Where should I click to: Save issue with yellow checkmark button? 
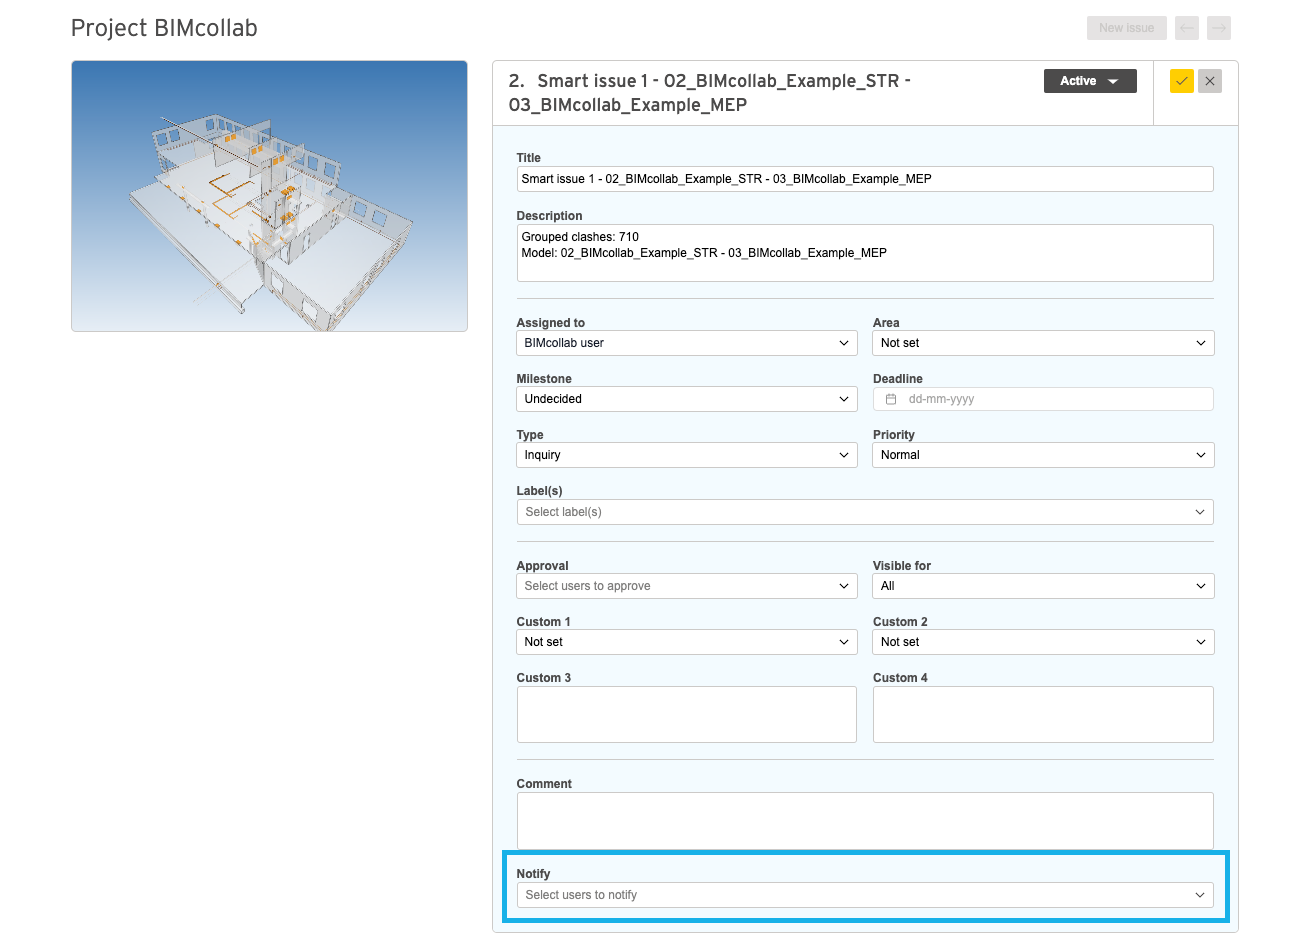[x=1181, y=81]
